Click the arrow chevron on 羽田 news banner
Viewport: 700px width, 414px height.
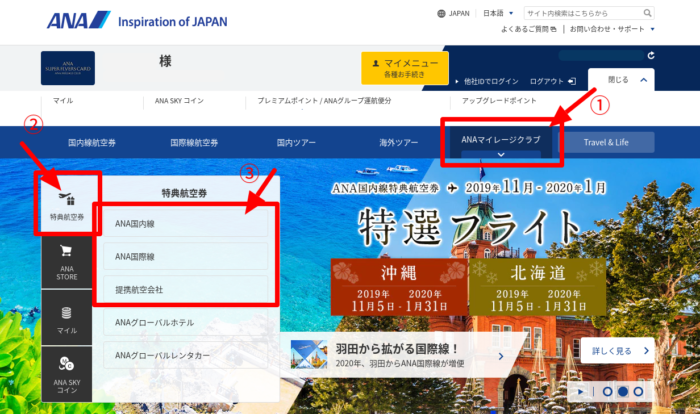tap(501, 356)
